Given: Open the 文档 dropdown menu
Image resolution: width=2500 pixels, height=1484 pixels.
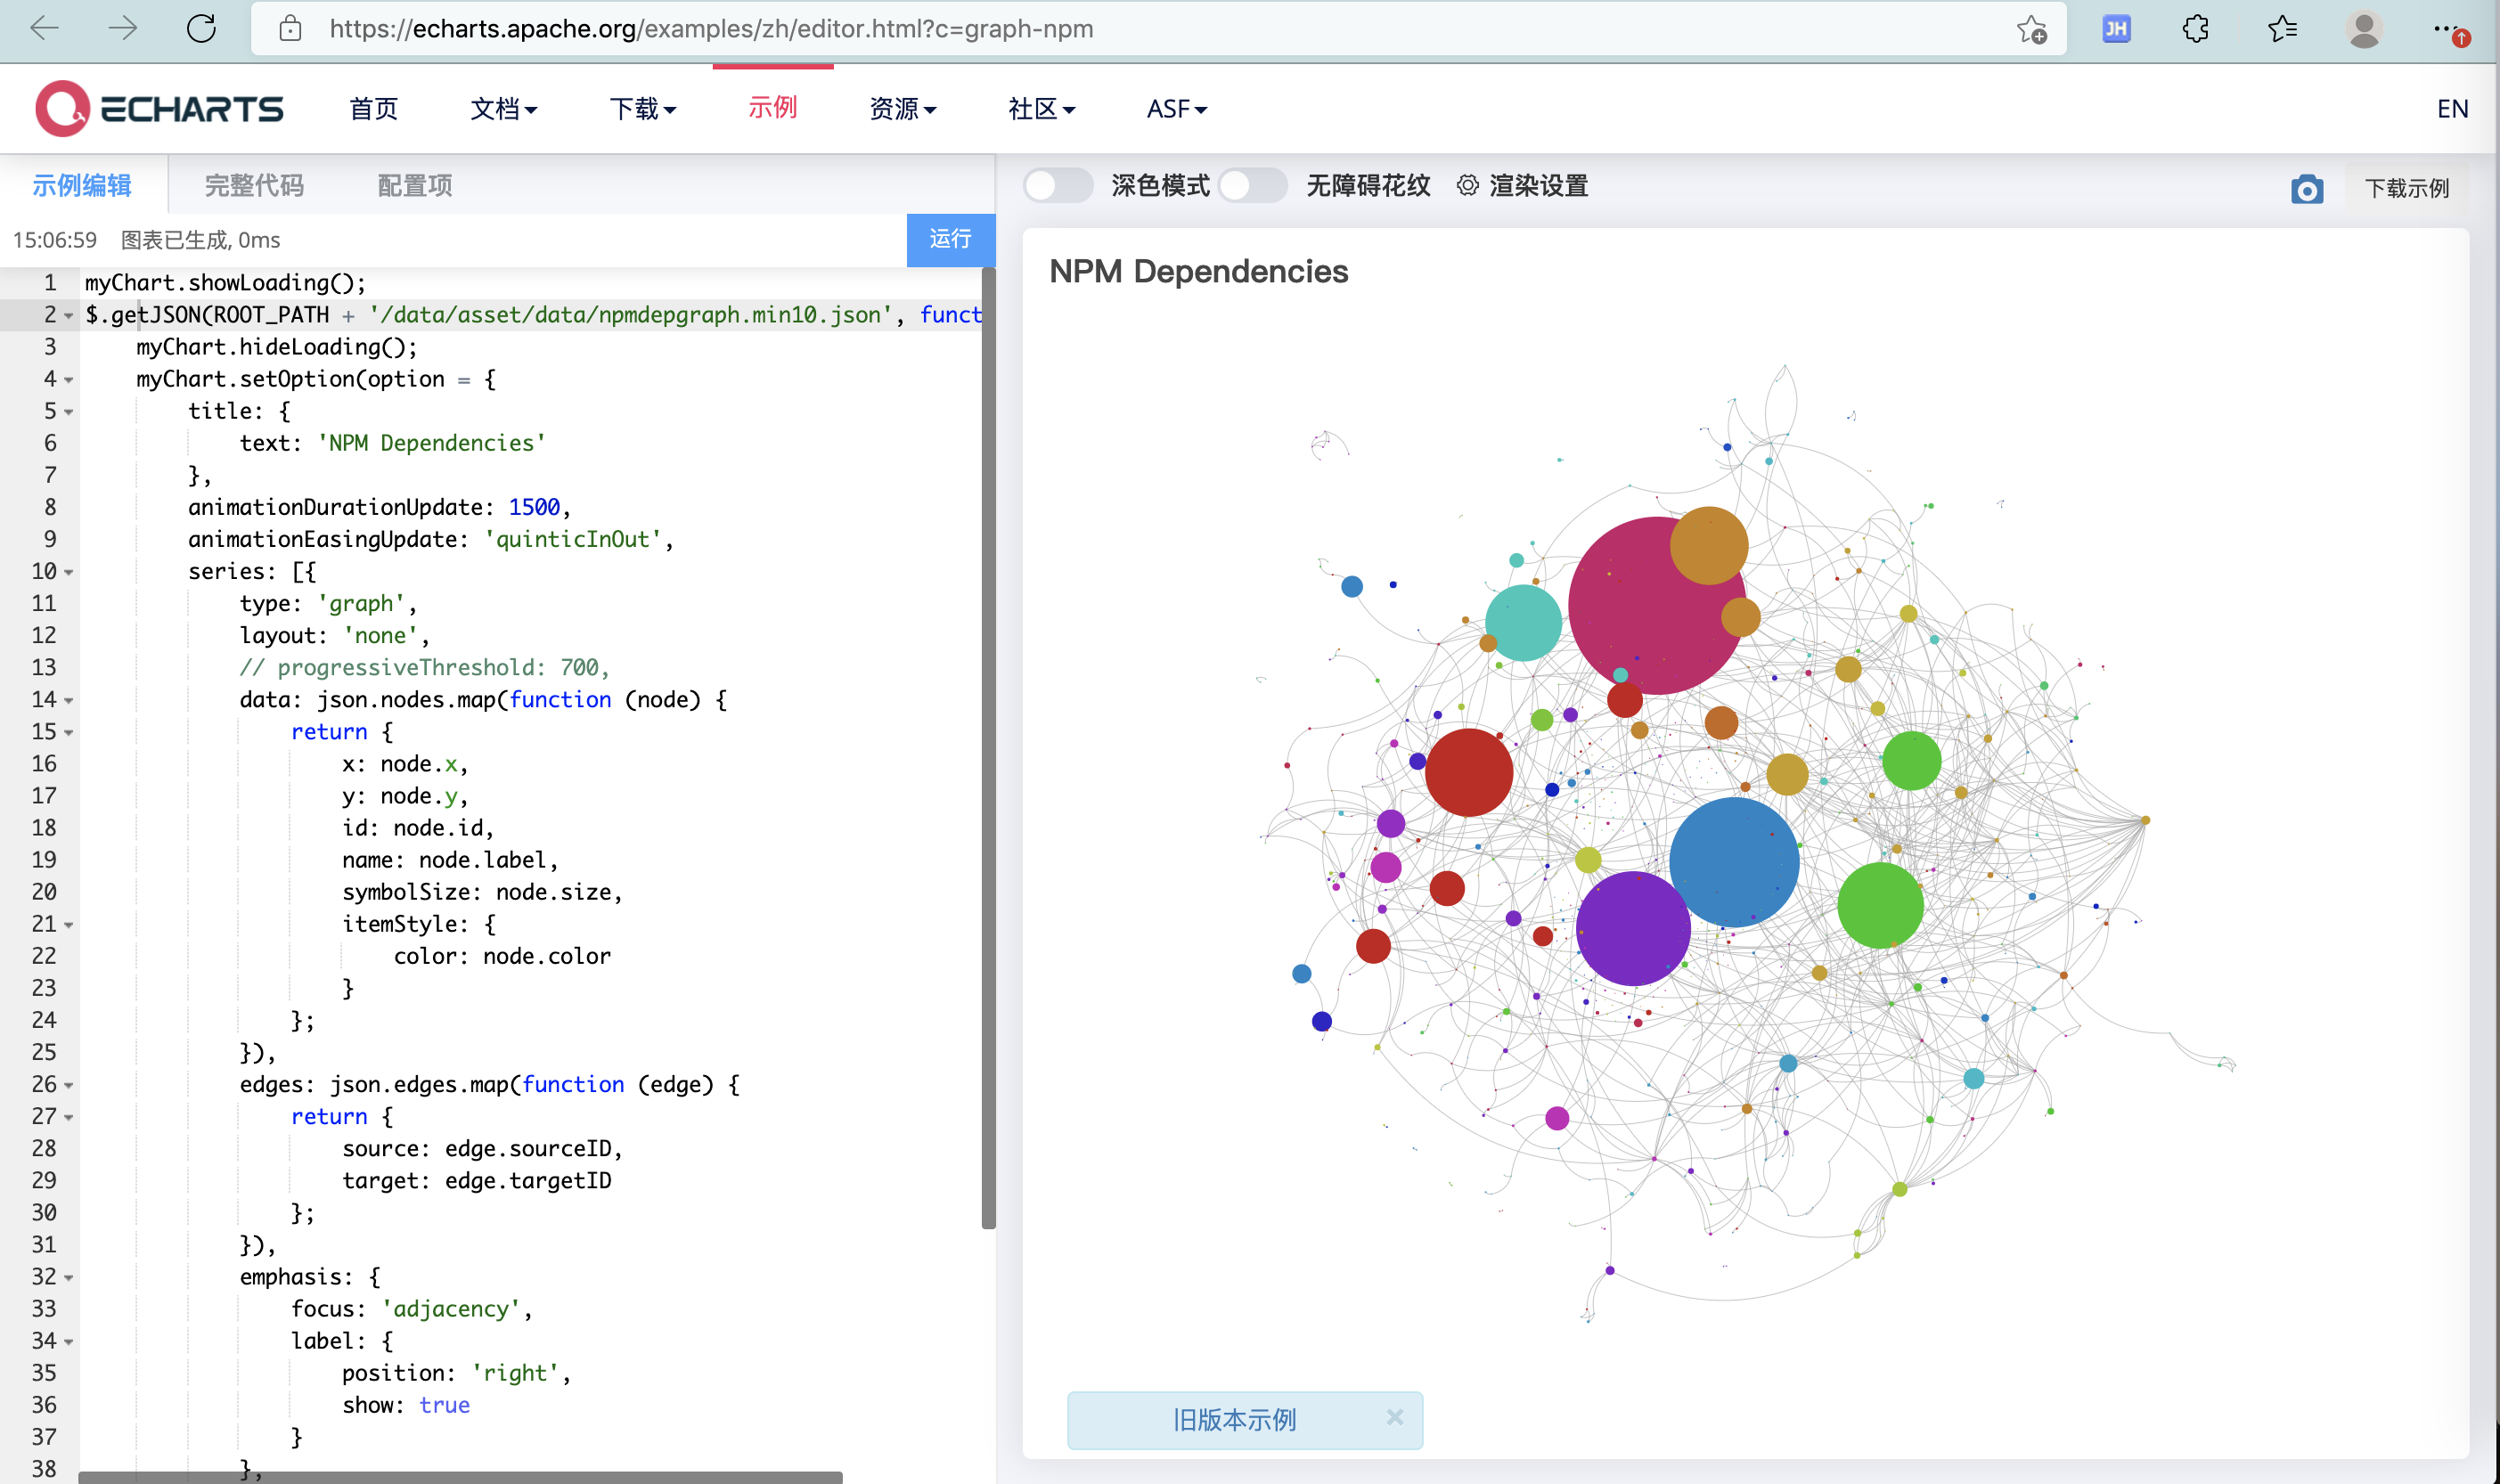Looking at the screenshot, I should tap(504, 108).
